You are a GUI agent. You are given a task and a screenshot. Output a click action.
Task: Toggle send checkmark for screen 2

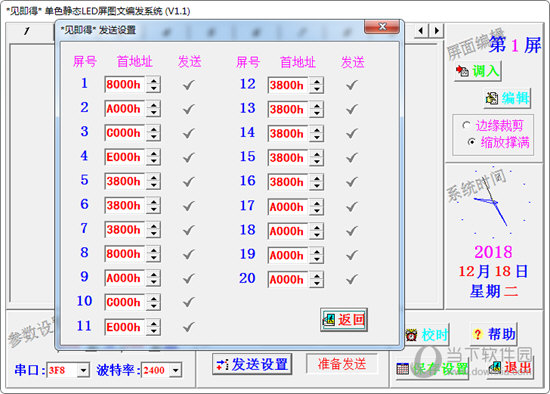coord(189,109)
